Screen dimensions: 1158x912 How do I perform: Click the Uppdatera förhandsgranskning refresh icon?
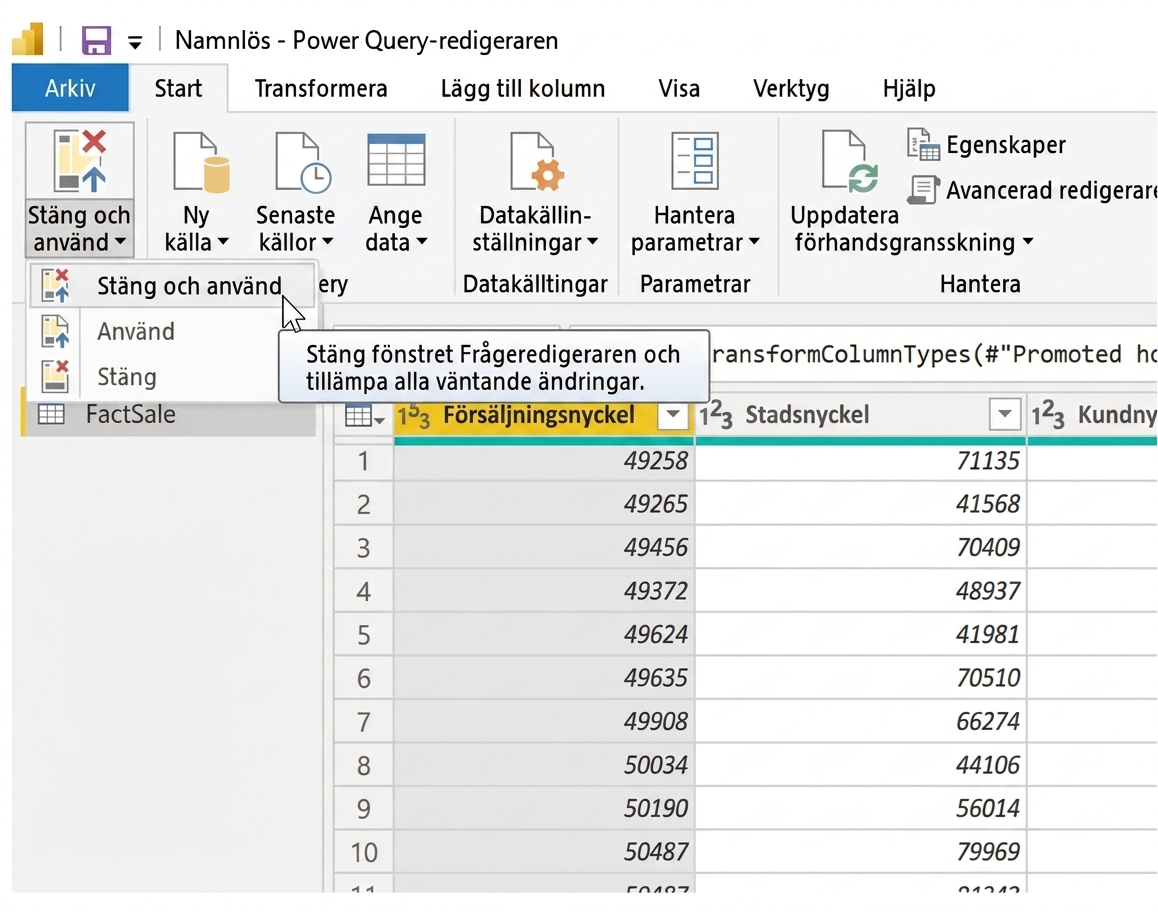click(849, 162)
